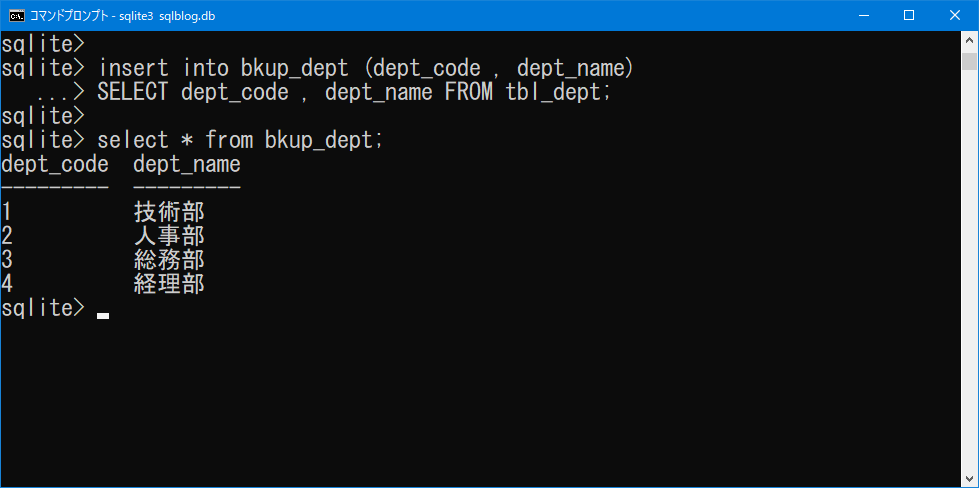Click the blinking cursor at the last prompt

(x=103, y=315)
